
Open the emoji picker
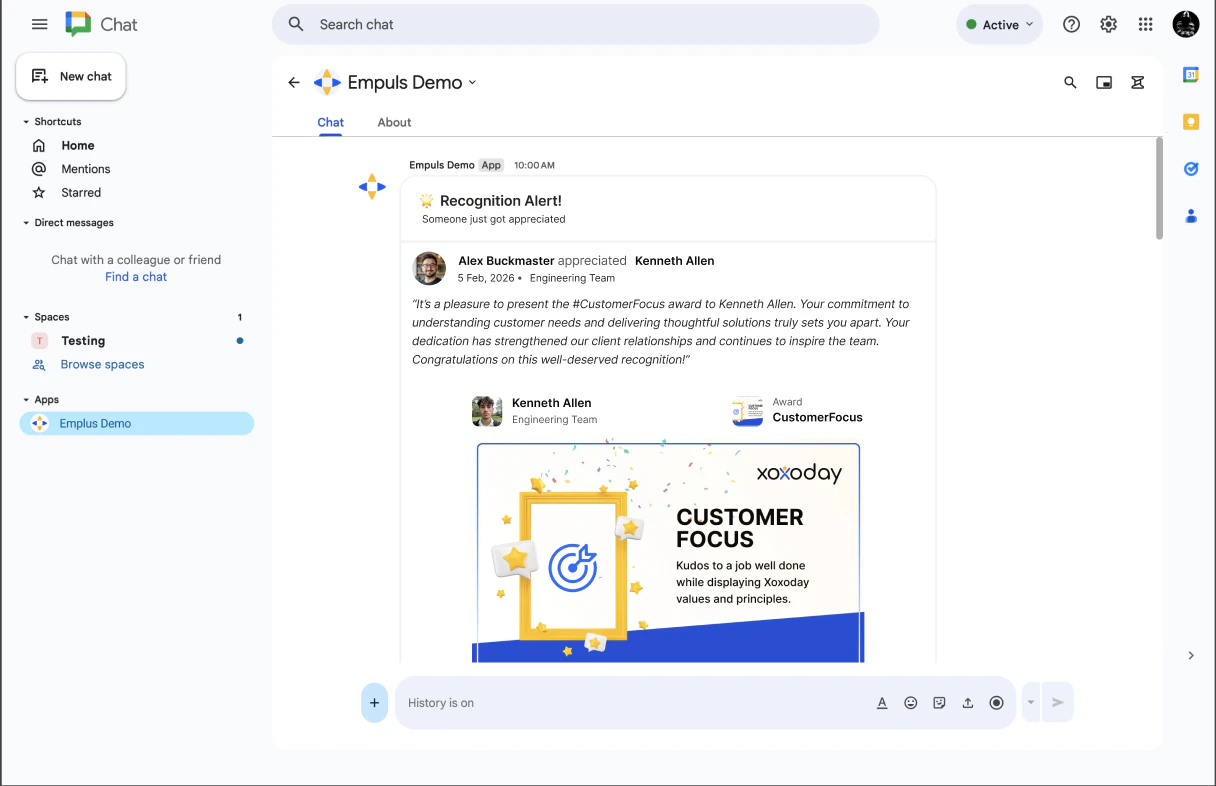pos(911,703)
